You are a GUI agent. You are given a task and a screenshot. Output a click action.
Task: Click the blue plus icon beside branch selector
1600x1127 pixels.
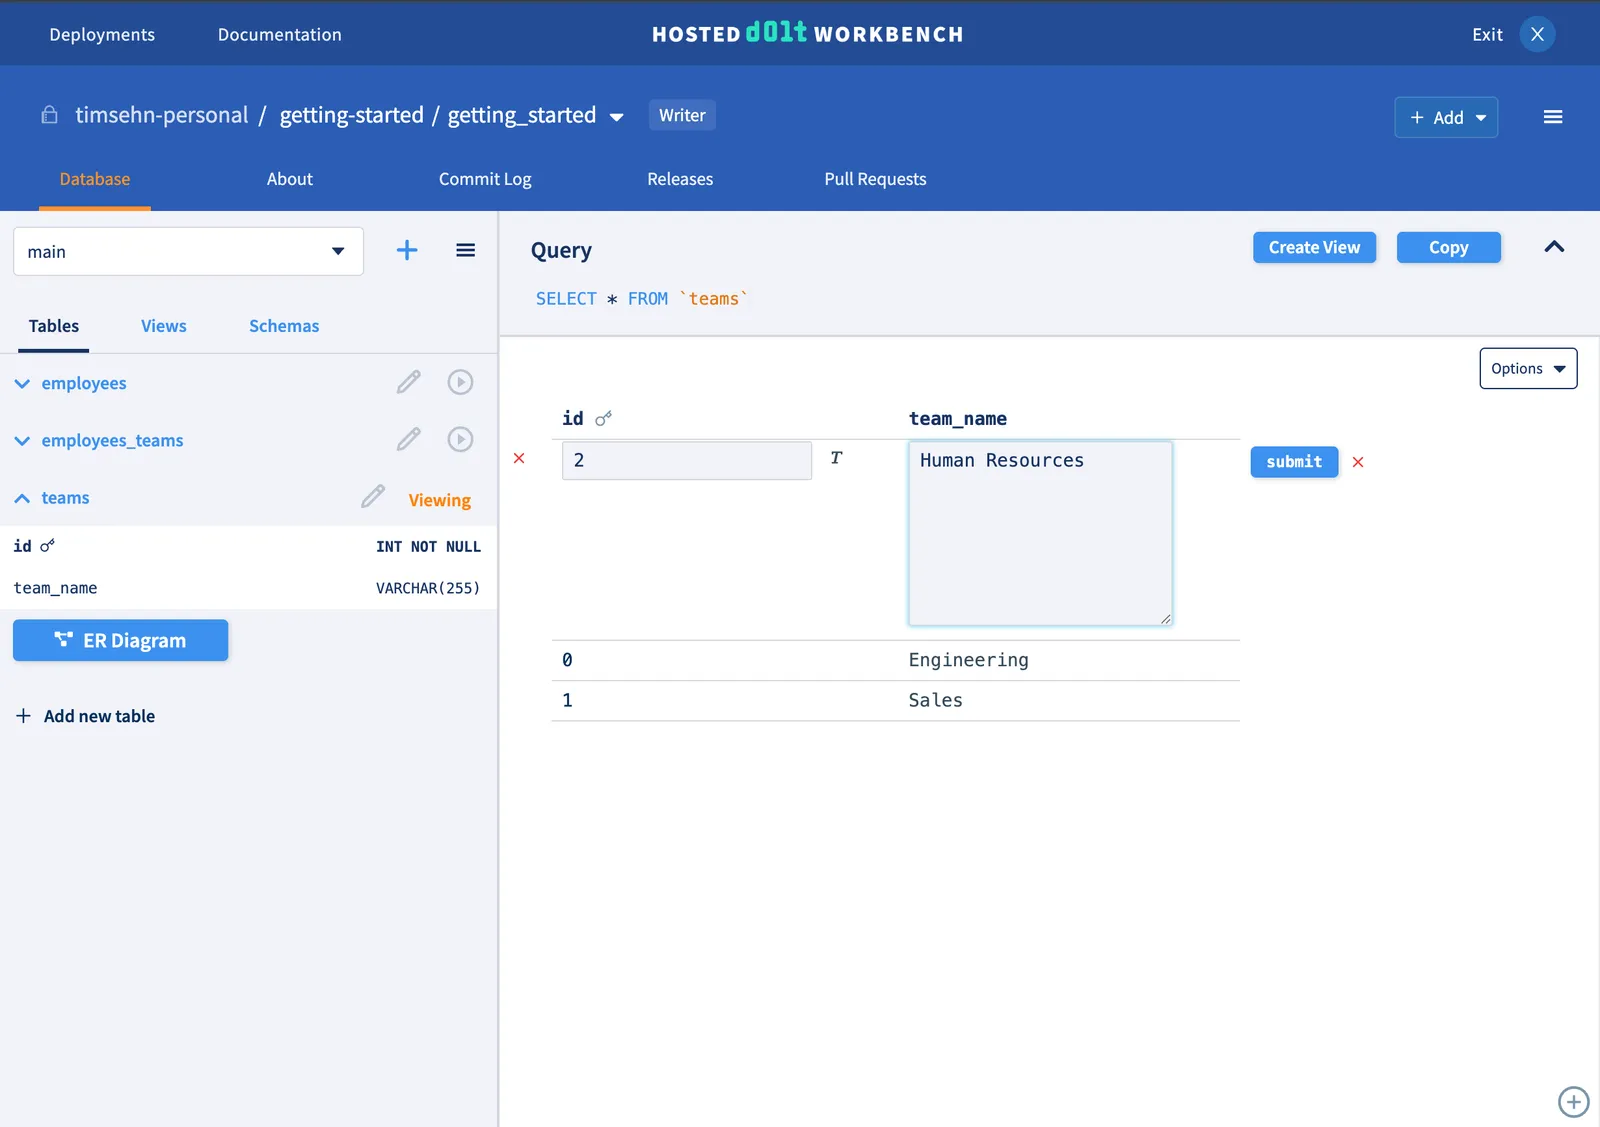tap(407, 250)
